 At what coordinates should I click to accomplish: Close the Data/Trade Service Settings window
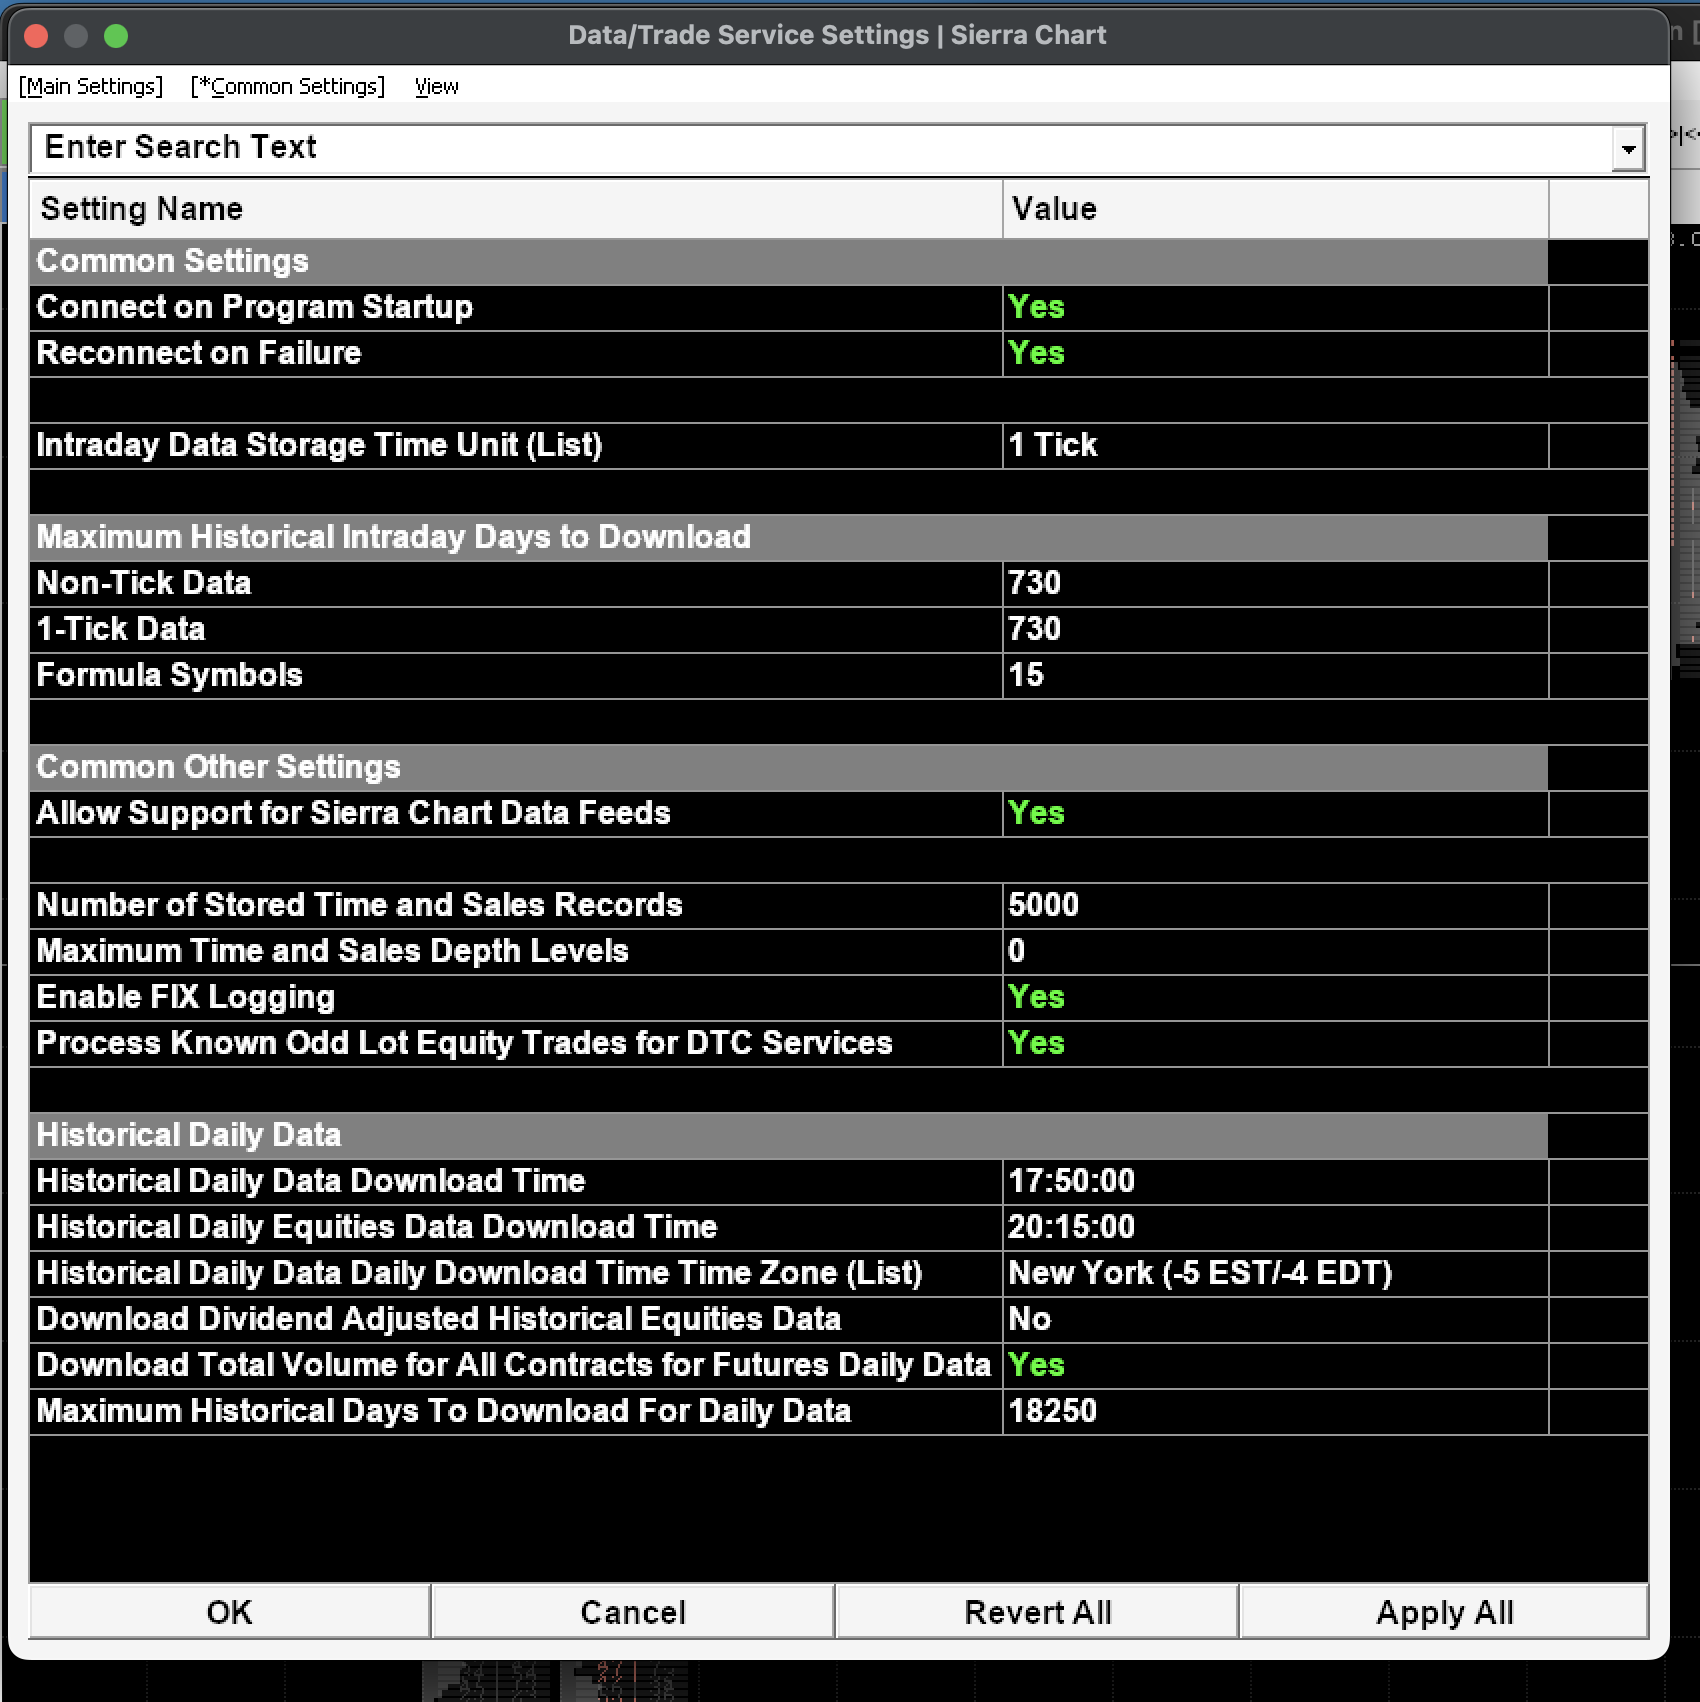coord(36,36)
